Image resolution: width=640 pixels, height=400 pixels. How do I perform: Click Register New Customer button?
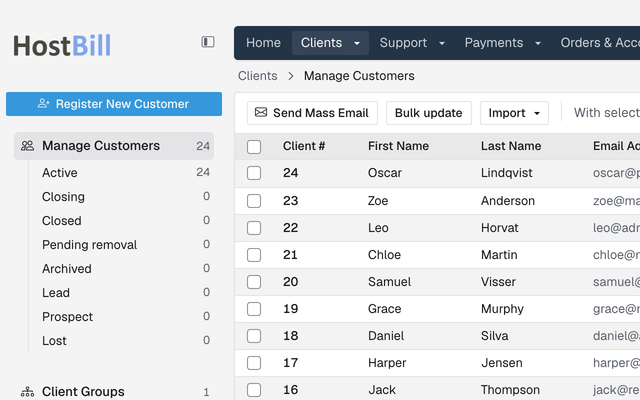(x=114, y=104)
